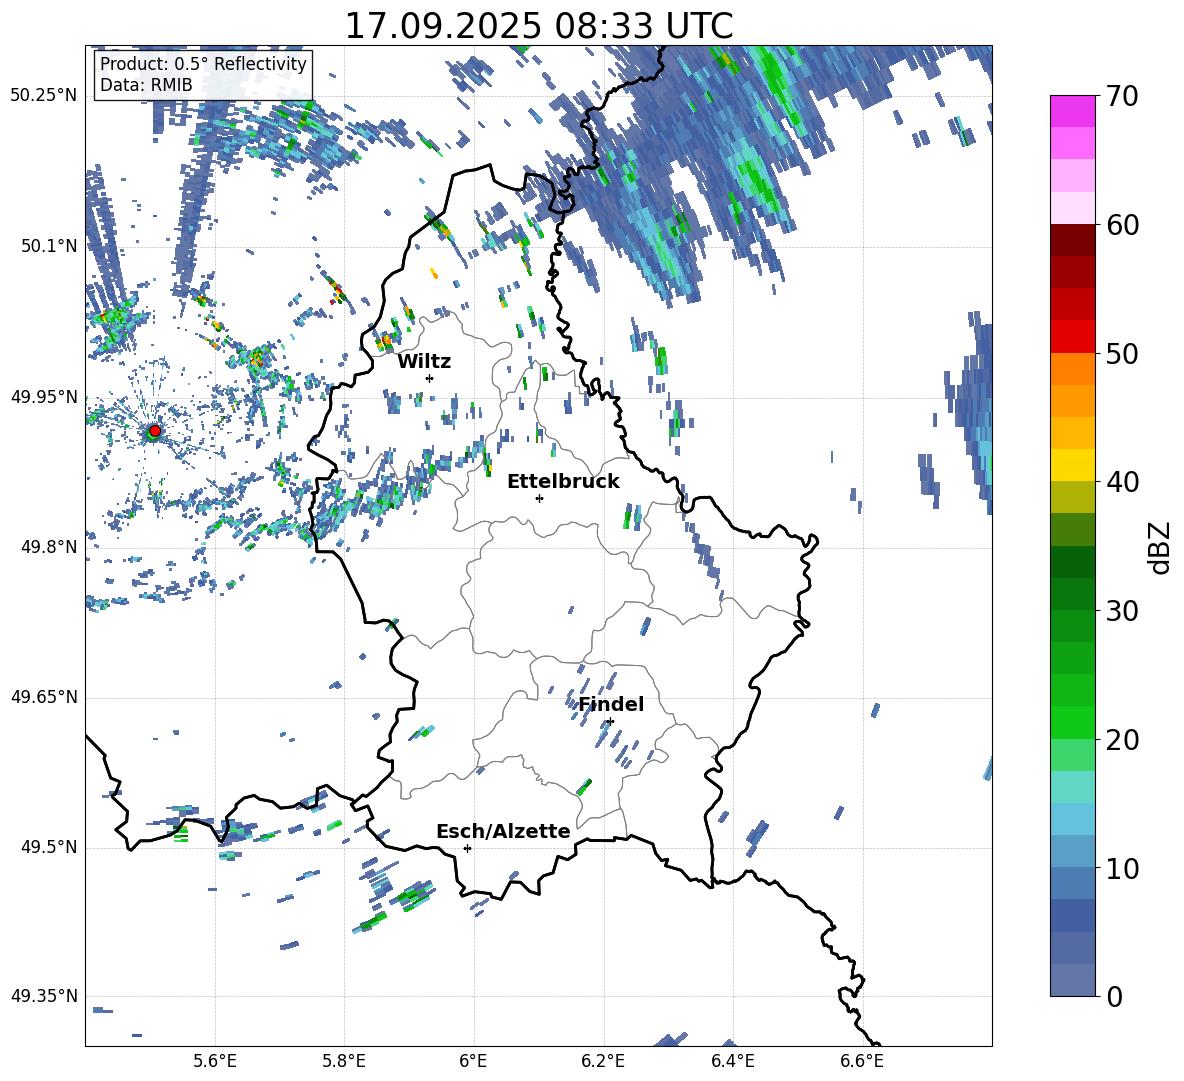This screenshot has height=1081, width=1184.
Task: Click the Findel station cross marker
Action: (610, 722)
